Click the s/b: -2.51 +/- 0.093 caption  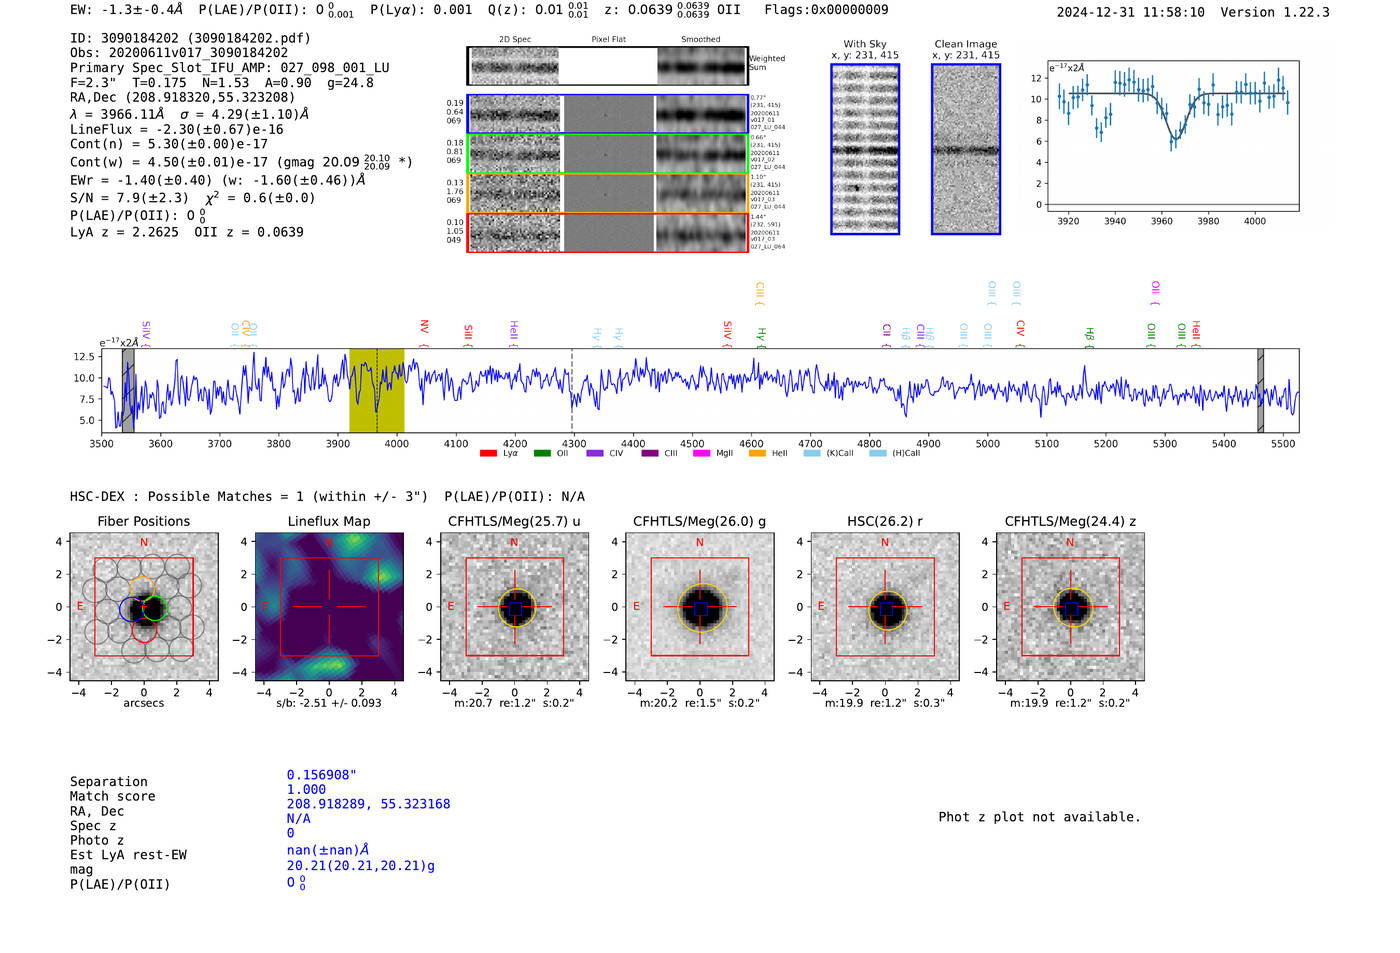point(329,703)
